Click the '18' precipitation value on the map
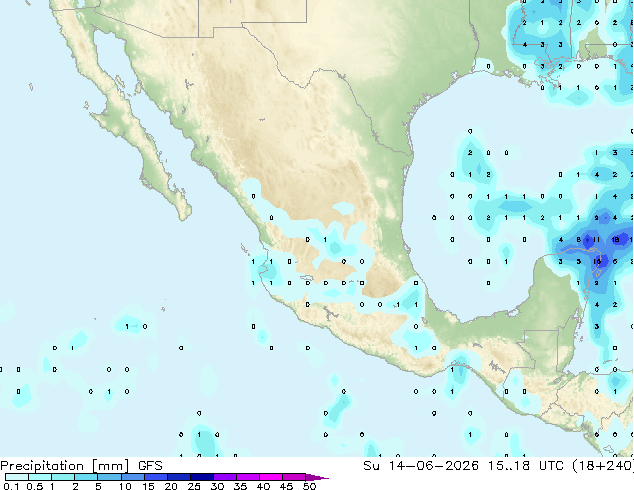The image size is (634, 490). 615,240
